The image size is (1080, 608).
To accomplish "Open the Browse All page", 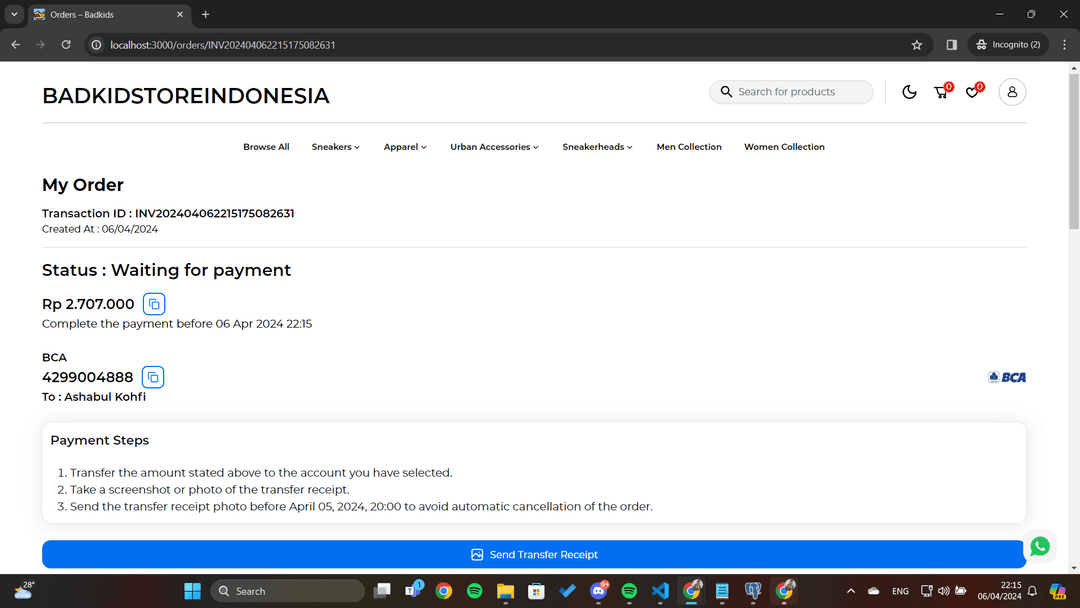I will coord(266,147).
